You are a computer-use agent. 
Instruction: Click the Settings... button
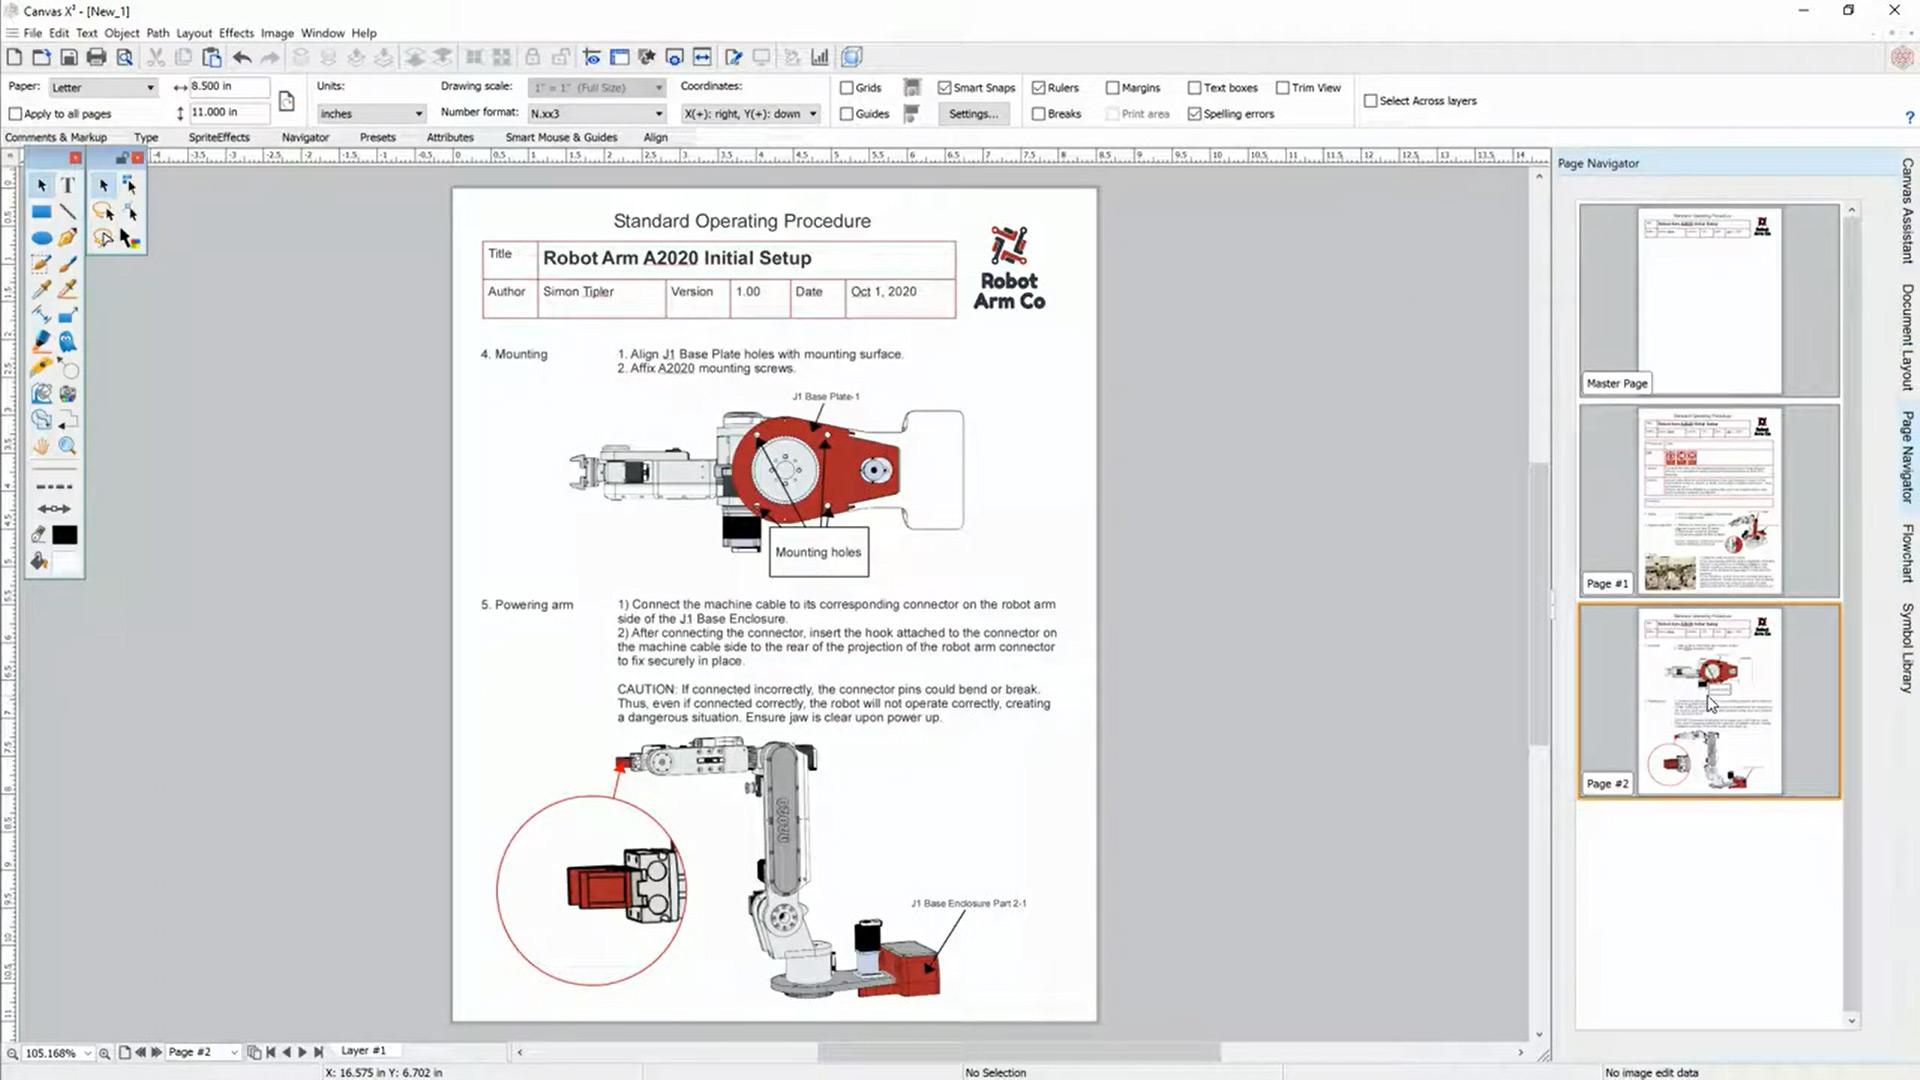(973, 114)
